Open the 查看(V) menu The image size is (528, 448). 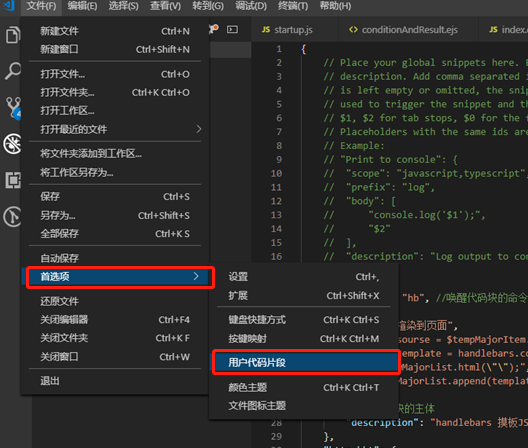coord(165,6)
